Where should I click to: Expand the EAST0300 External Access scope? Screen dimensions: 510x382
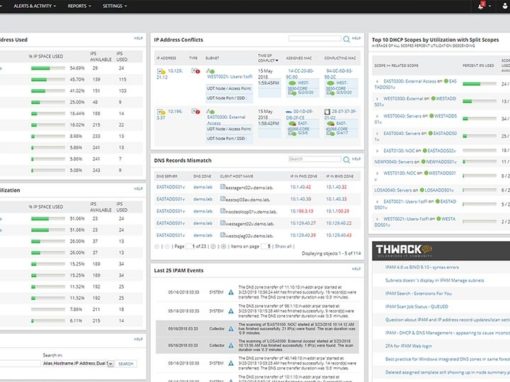coord(377,81)
